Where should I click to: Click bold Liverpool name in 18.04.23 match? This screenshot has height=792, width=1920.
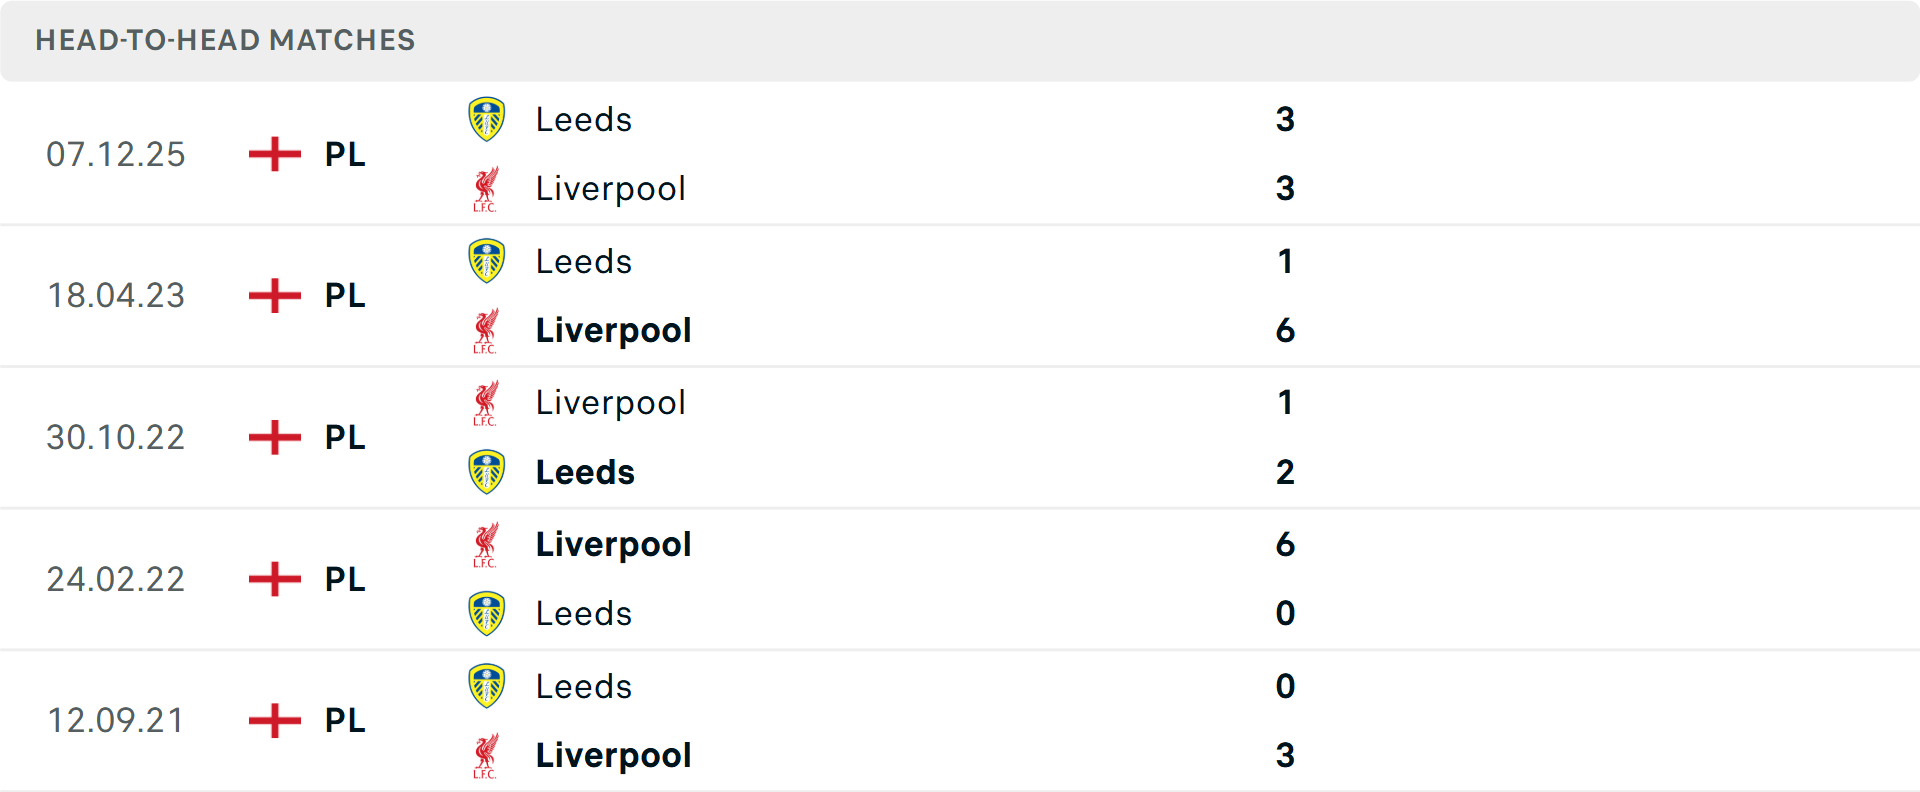point(613,331)
